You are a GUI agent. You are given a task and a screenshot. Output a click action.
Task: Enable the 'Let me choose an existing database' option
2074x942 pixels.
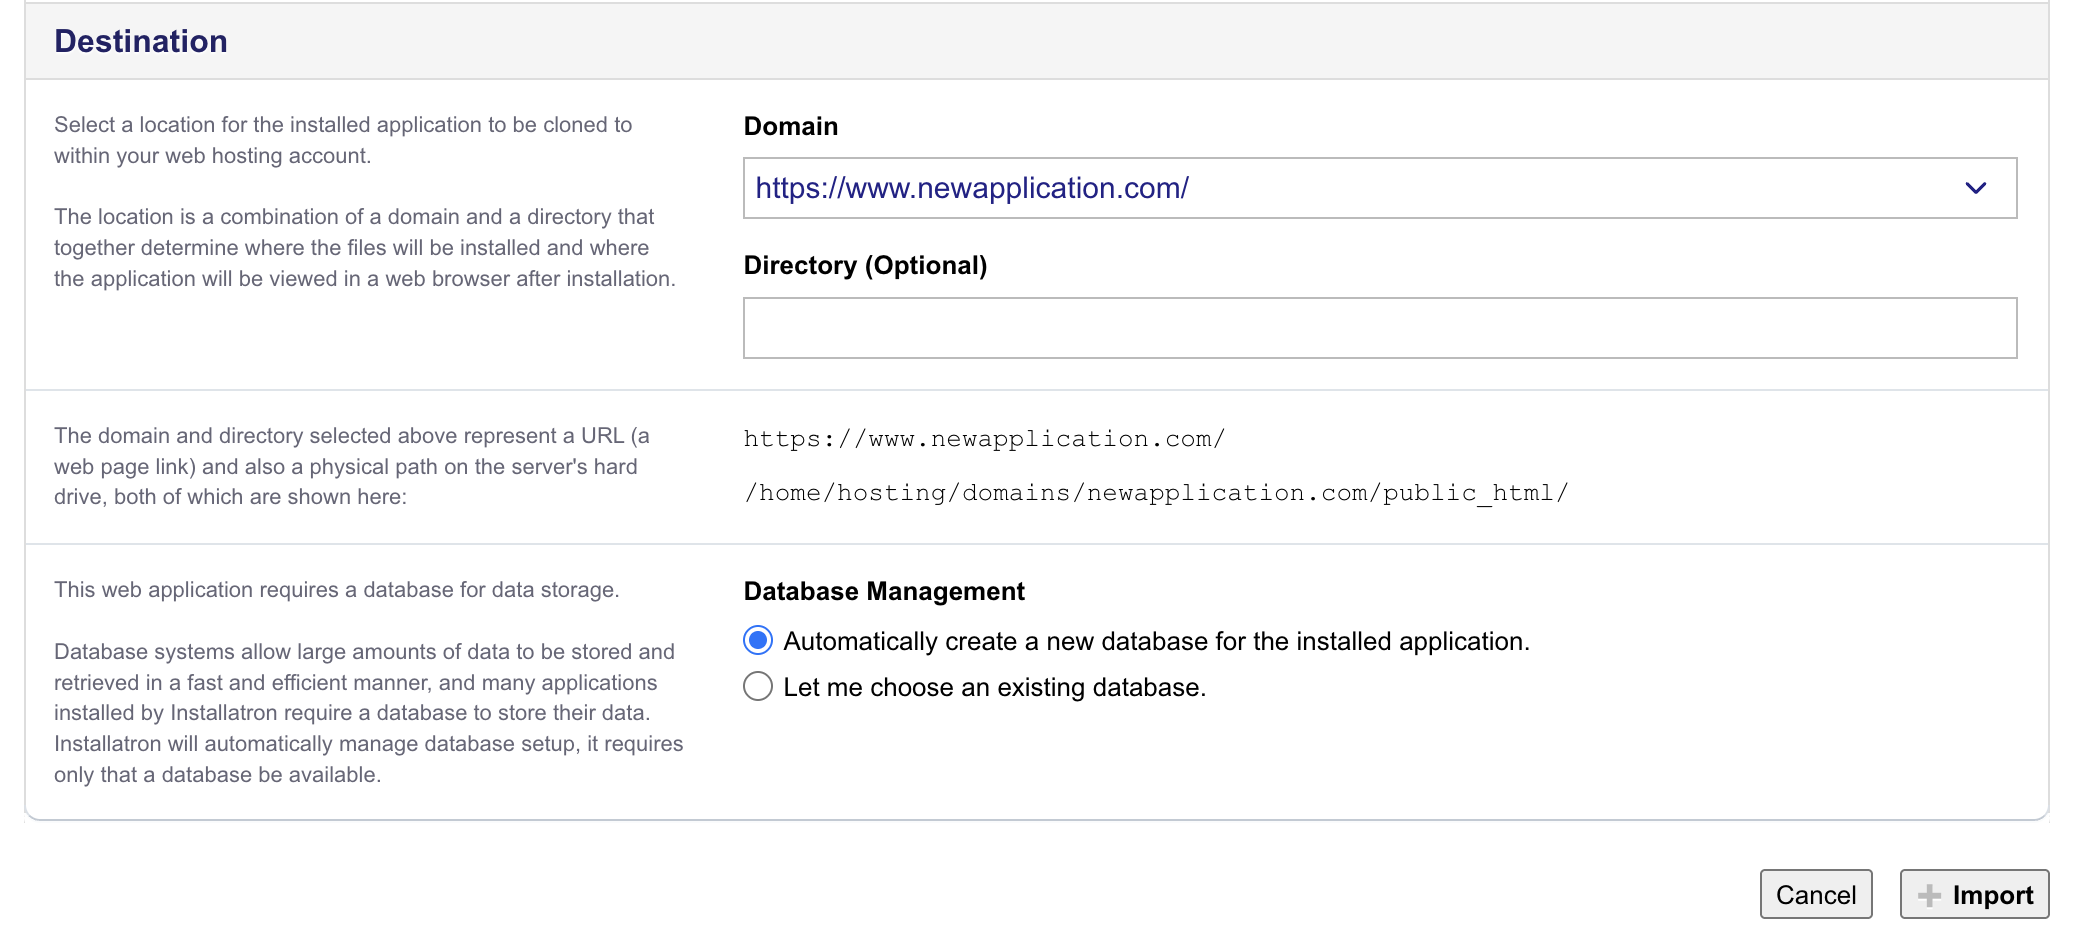point(758,687)
